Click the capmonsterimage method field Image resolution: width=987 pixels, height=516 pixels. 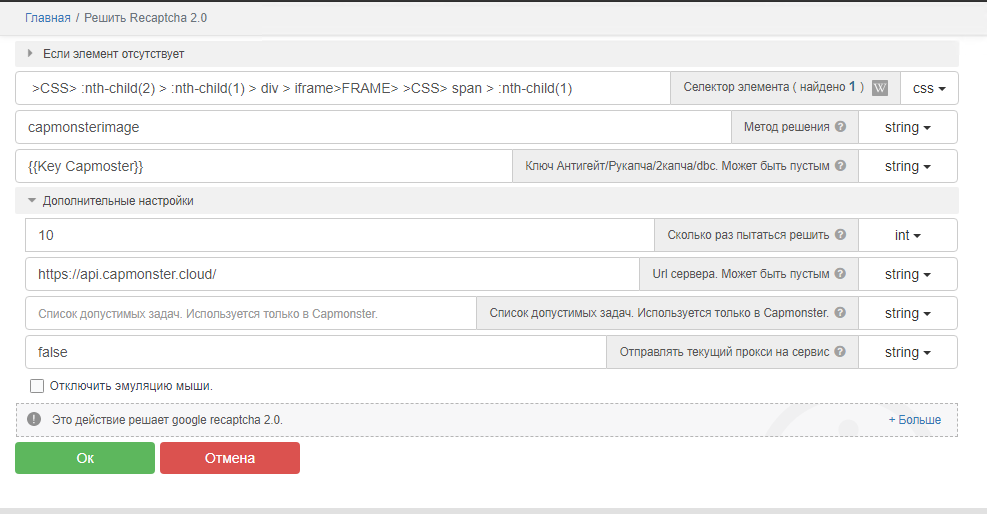click(x=373, y=127)
